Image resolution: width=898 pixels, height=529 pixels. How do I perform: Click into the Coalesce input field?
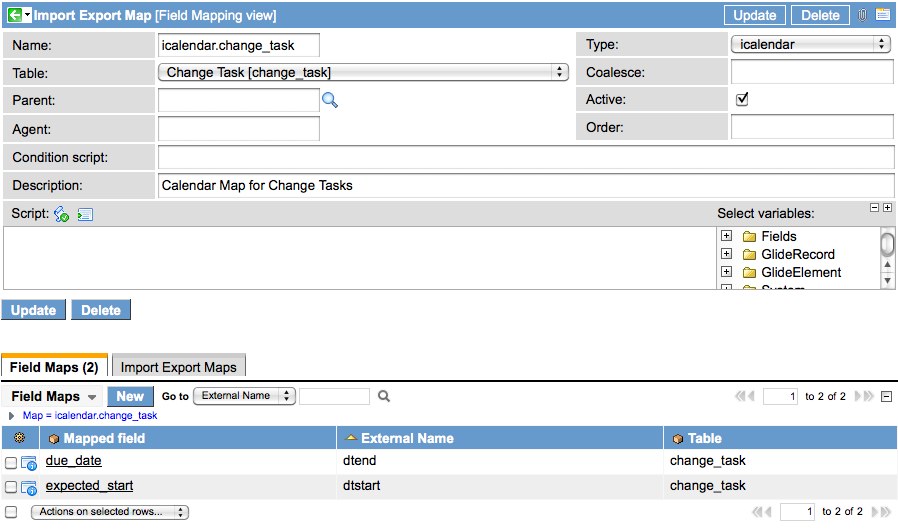click(x=811, y=72)
